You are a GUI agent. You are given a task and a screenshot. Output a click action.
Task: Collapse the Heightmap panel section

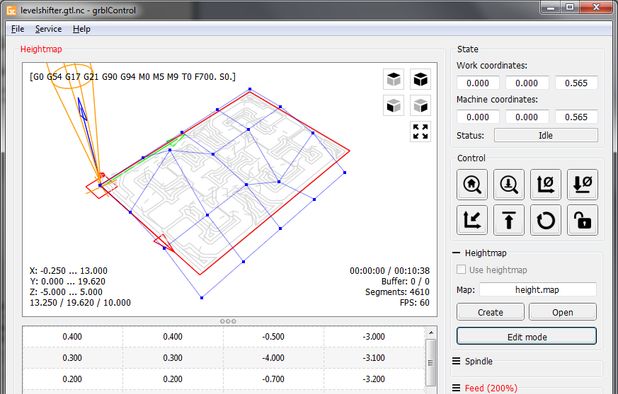(456, 253)
